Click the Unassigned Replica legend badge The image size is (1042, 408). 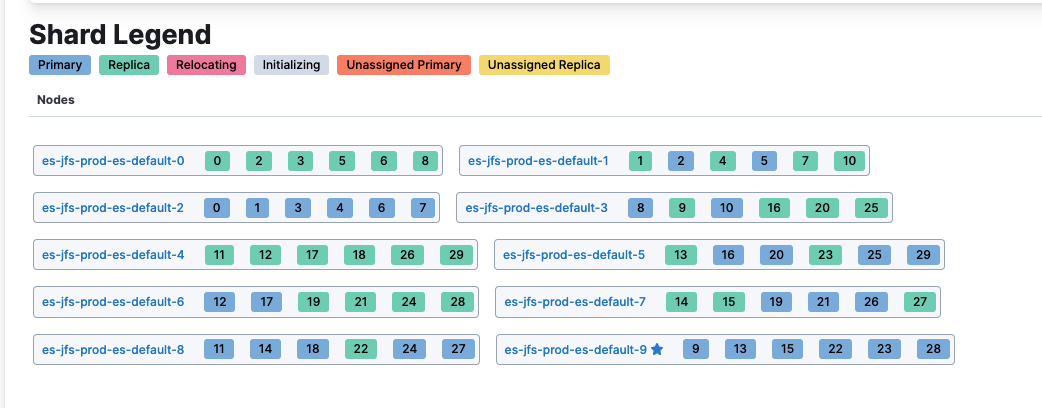tap(544, 65)
